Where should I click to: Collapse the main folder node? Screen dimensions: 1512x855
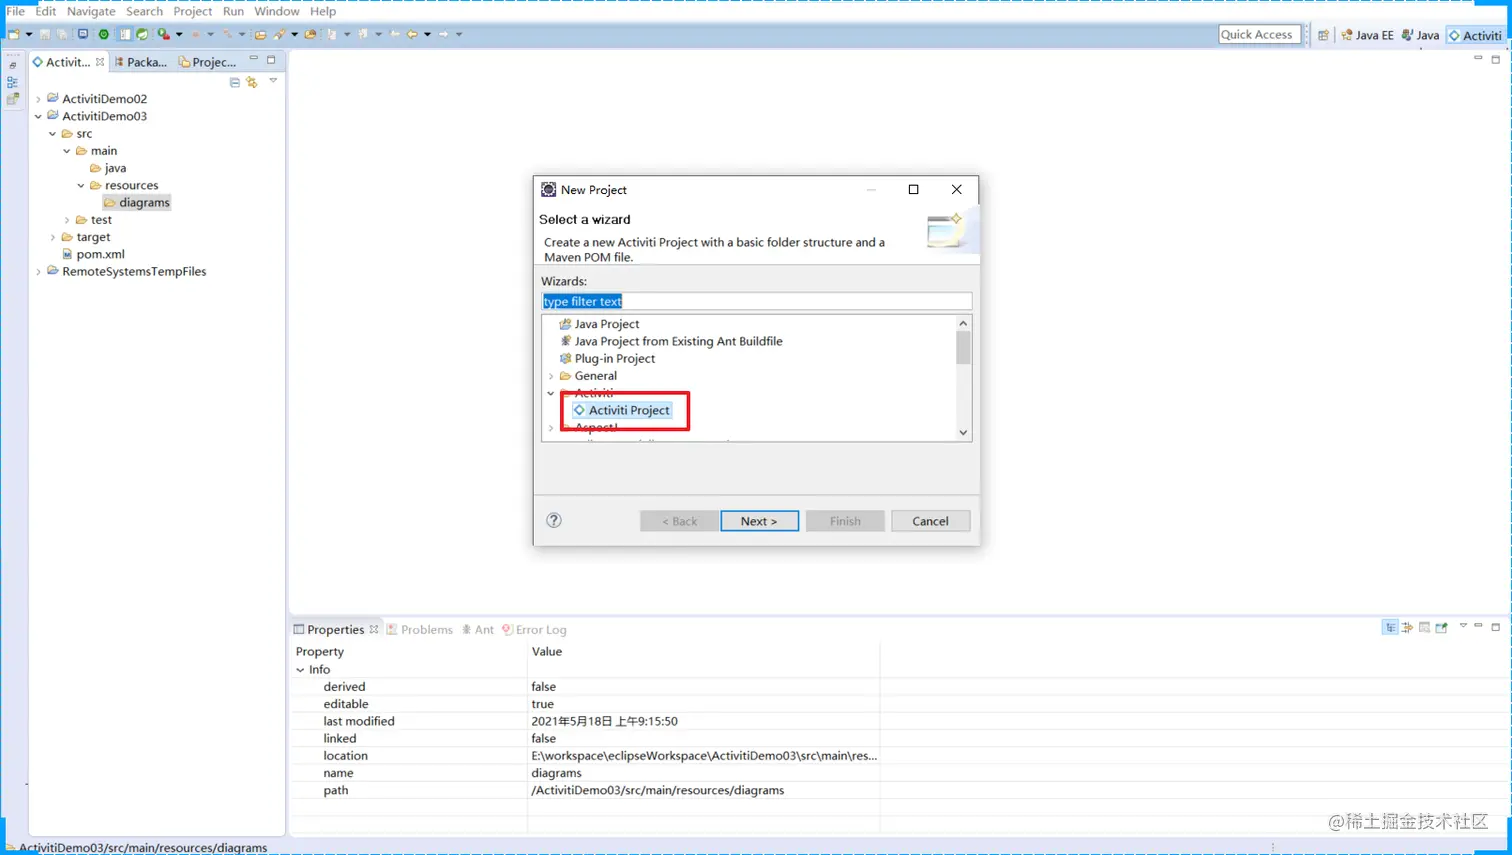pyautogui.click(x=67, y=151)
